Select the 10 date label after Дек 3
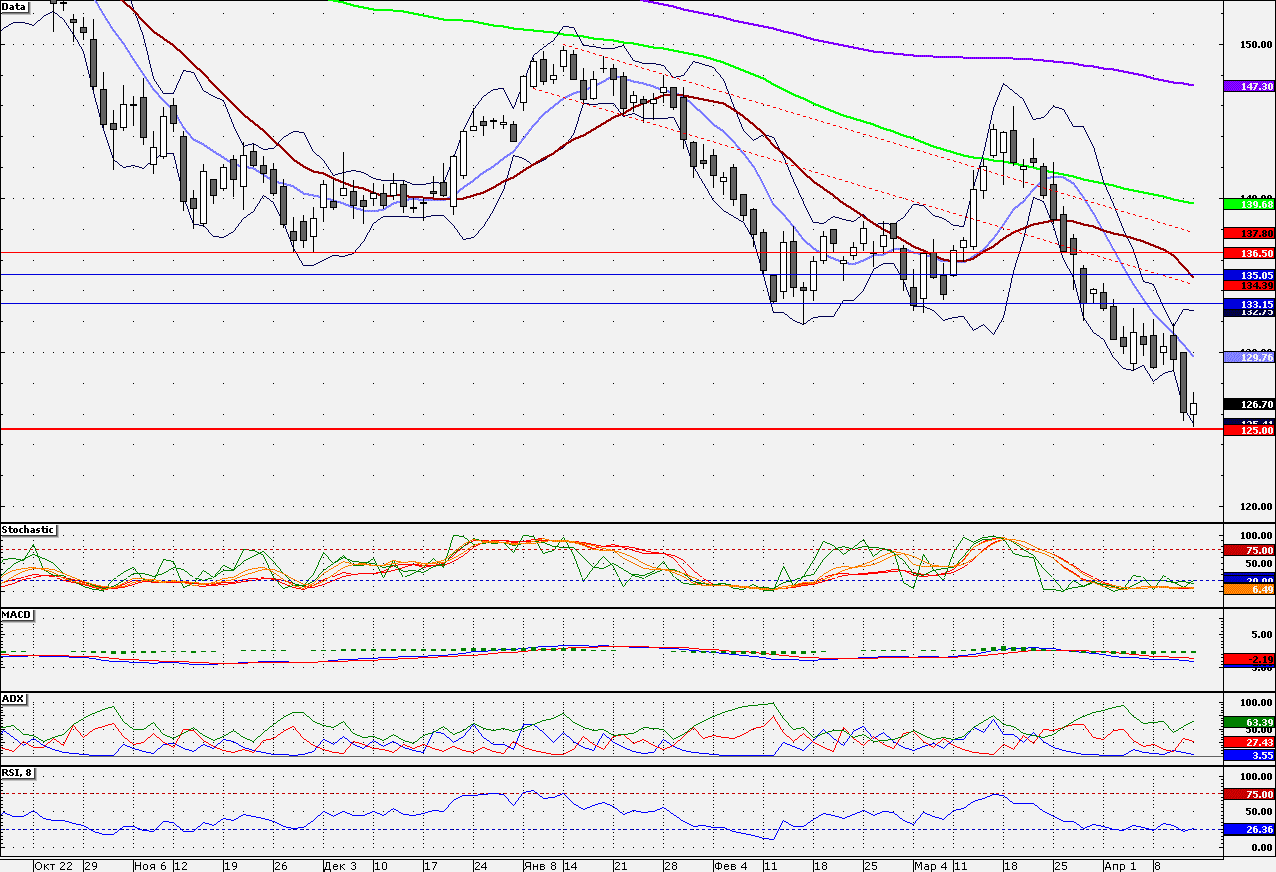1276x872 pixels. pyautogui.click(x=379, y=865)
